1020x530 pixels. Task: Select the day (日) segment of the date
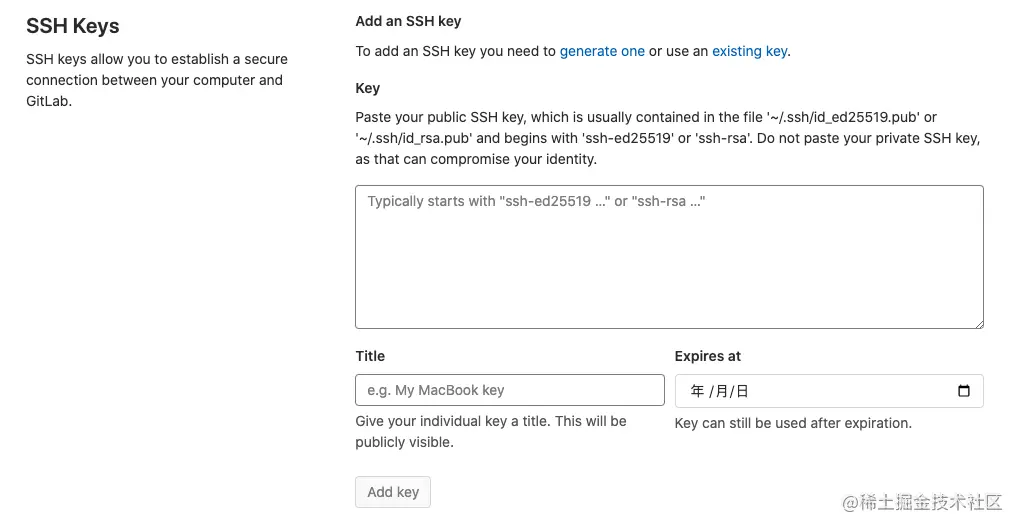741,391
